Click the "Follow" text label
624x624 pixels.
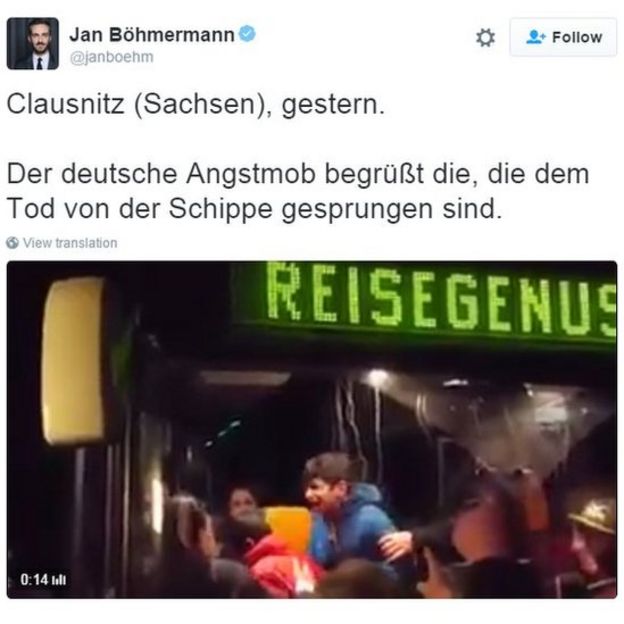click(x=577, y=37)
